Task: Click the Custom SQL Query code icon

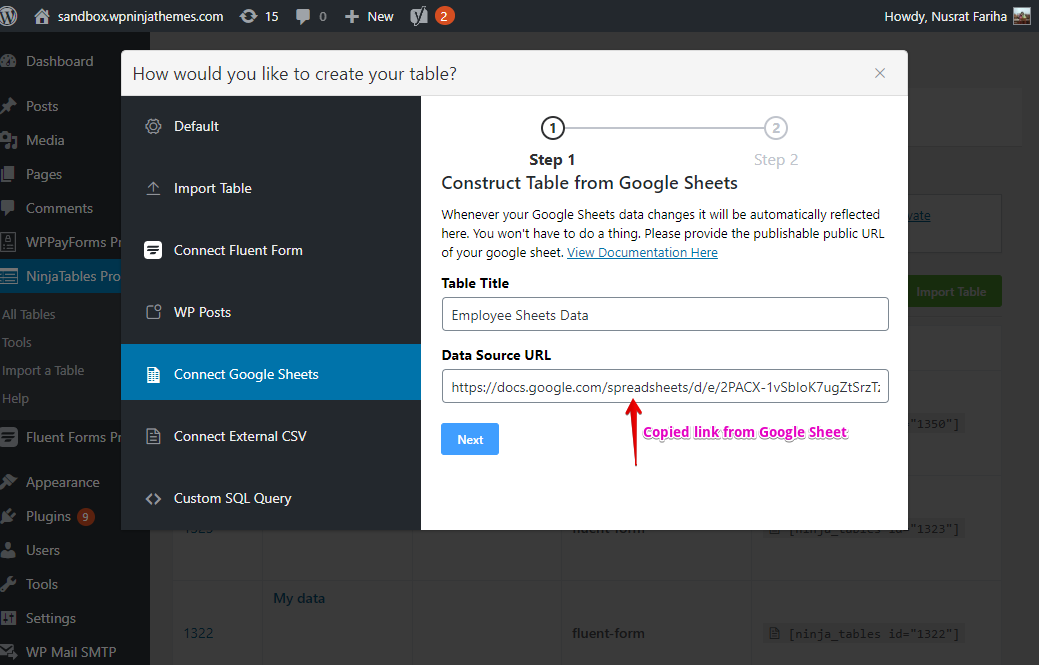Action: [x=153, y=499]
